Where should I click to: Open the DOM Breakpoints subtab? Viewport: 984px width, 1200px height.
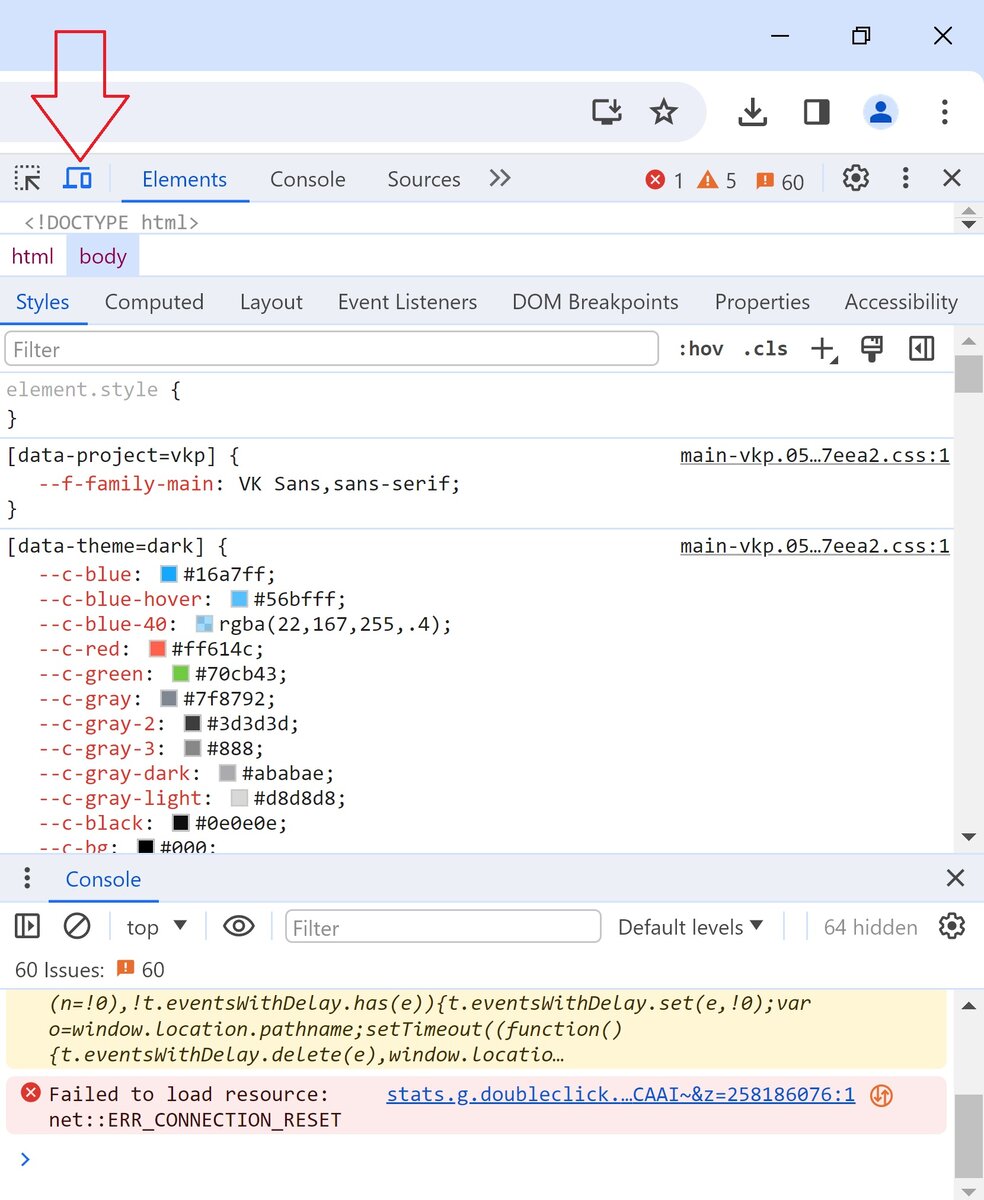(595, 302)
